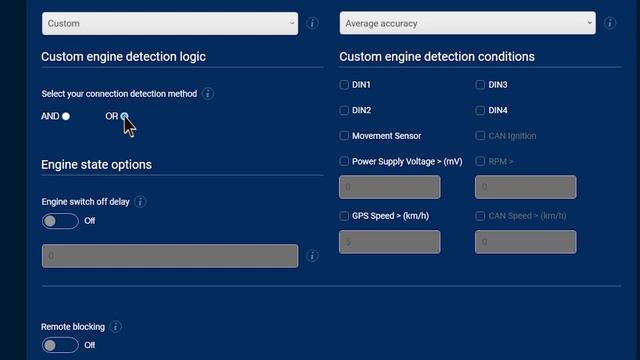This screenshot has height=360, width=640.
Task: Toggle Engine switch off delay switch
Action: [60, 221]
